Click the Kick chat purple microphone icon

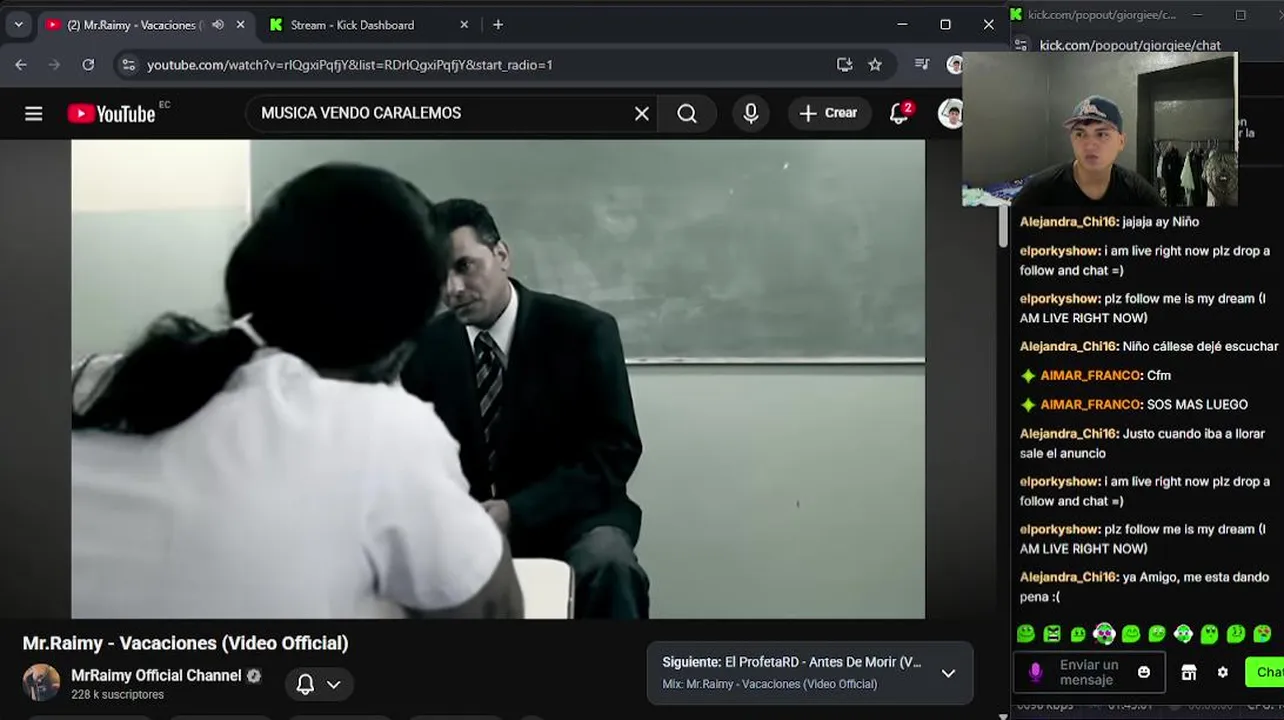1036,673
